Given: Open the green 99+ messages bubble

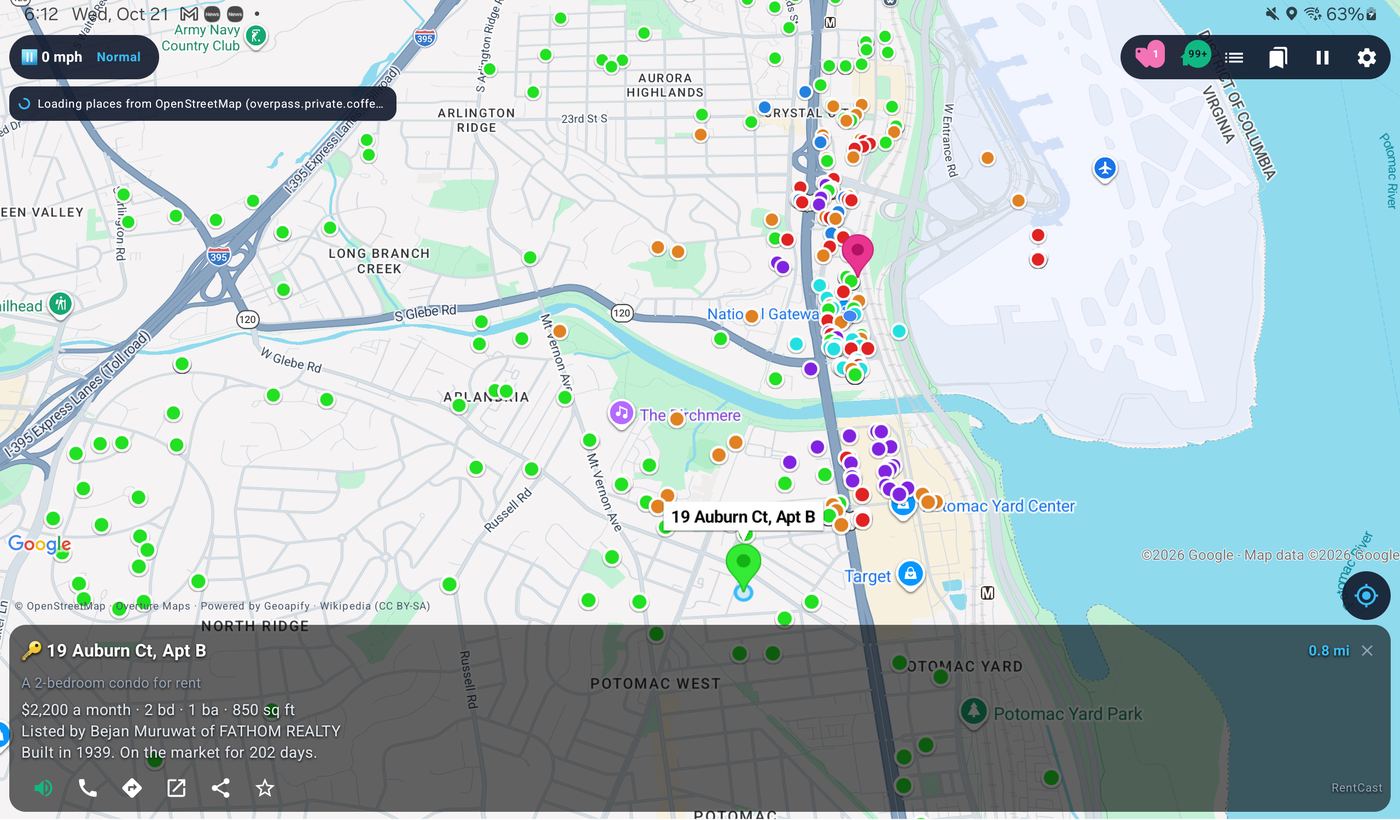Looking at the screenshot, I should tap(1194, 56).
